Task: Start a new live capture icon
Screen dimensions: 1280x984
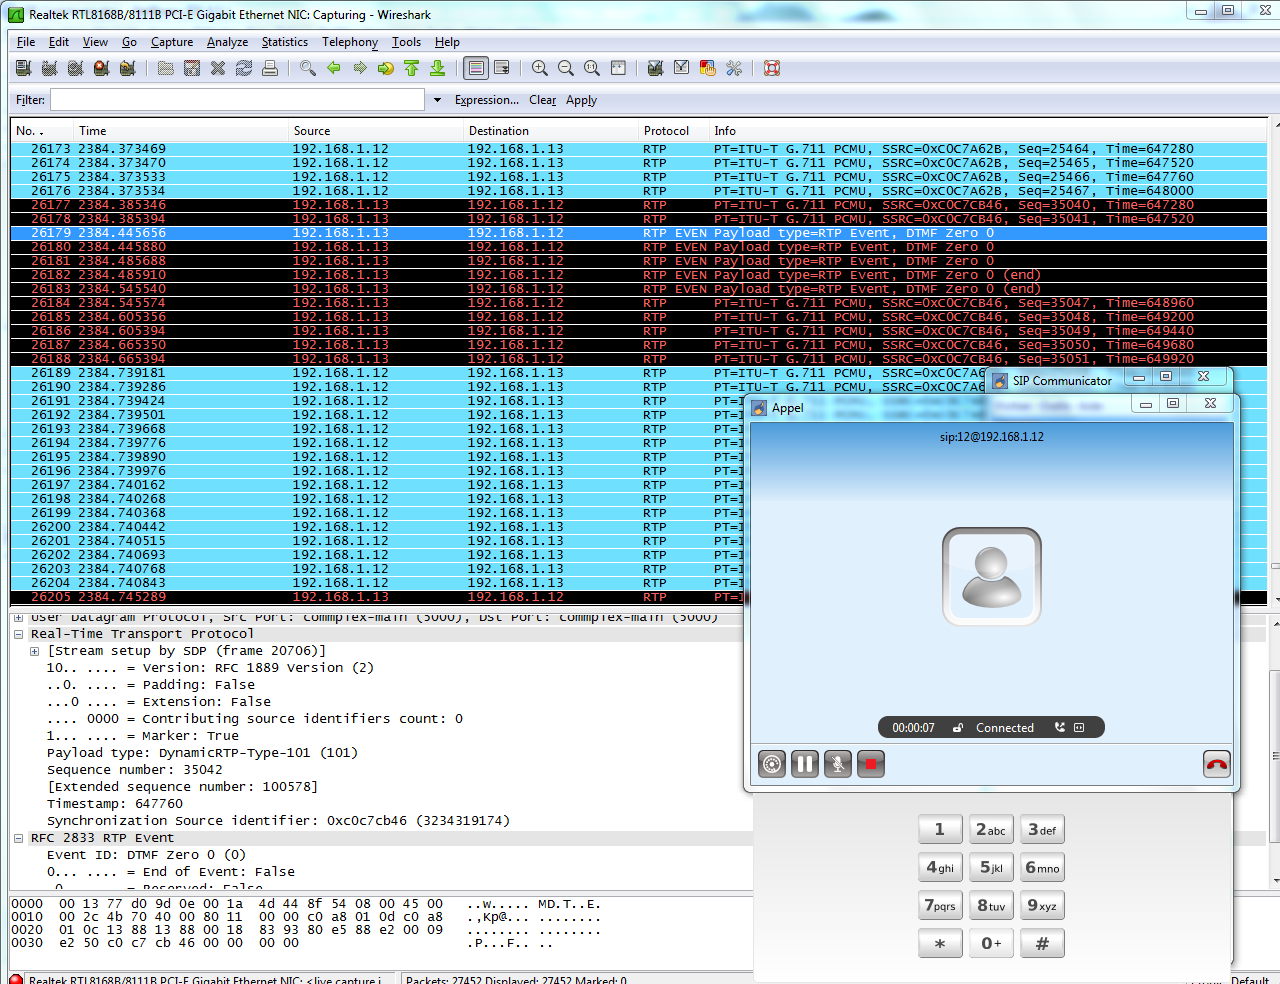Action: click(75, 68)
